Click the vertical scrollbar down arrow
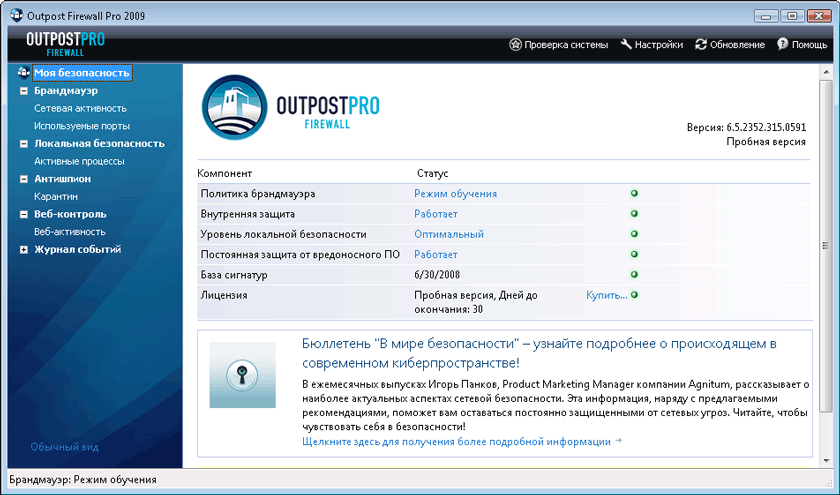840x495 pixels. 826,460
